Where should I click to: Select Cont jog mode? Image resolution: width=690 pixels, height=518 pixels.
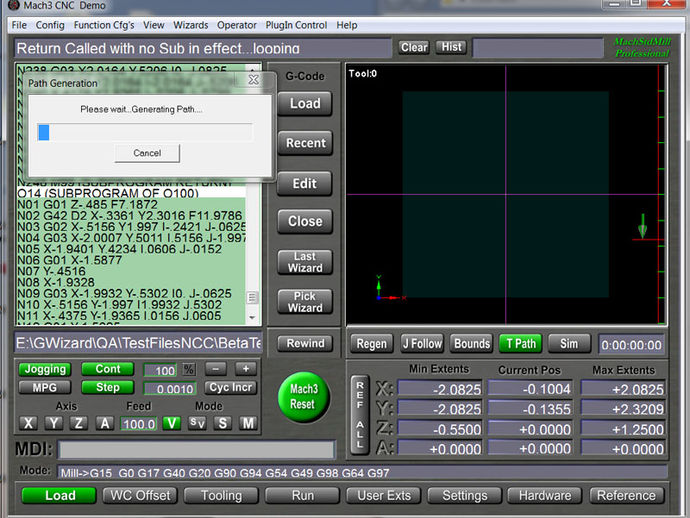pos(108,369)
